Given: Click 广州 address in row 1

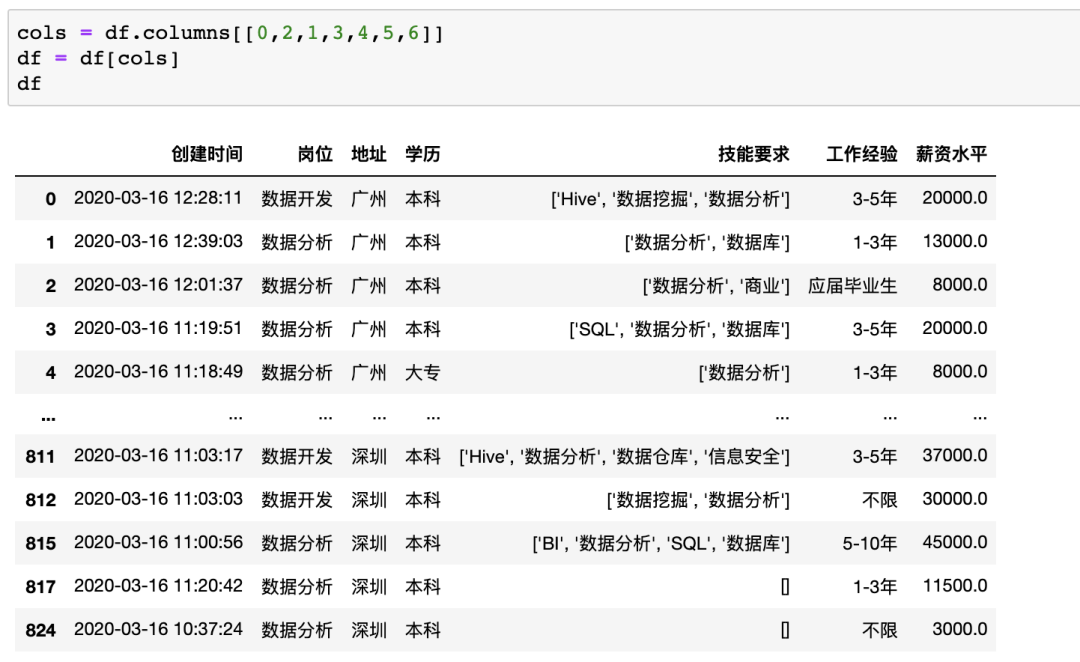Looking at the screenshot, I should pos(368,242).
